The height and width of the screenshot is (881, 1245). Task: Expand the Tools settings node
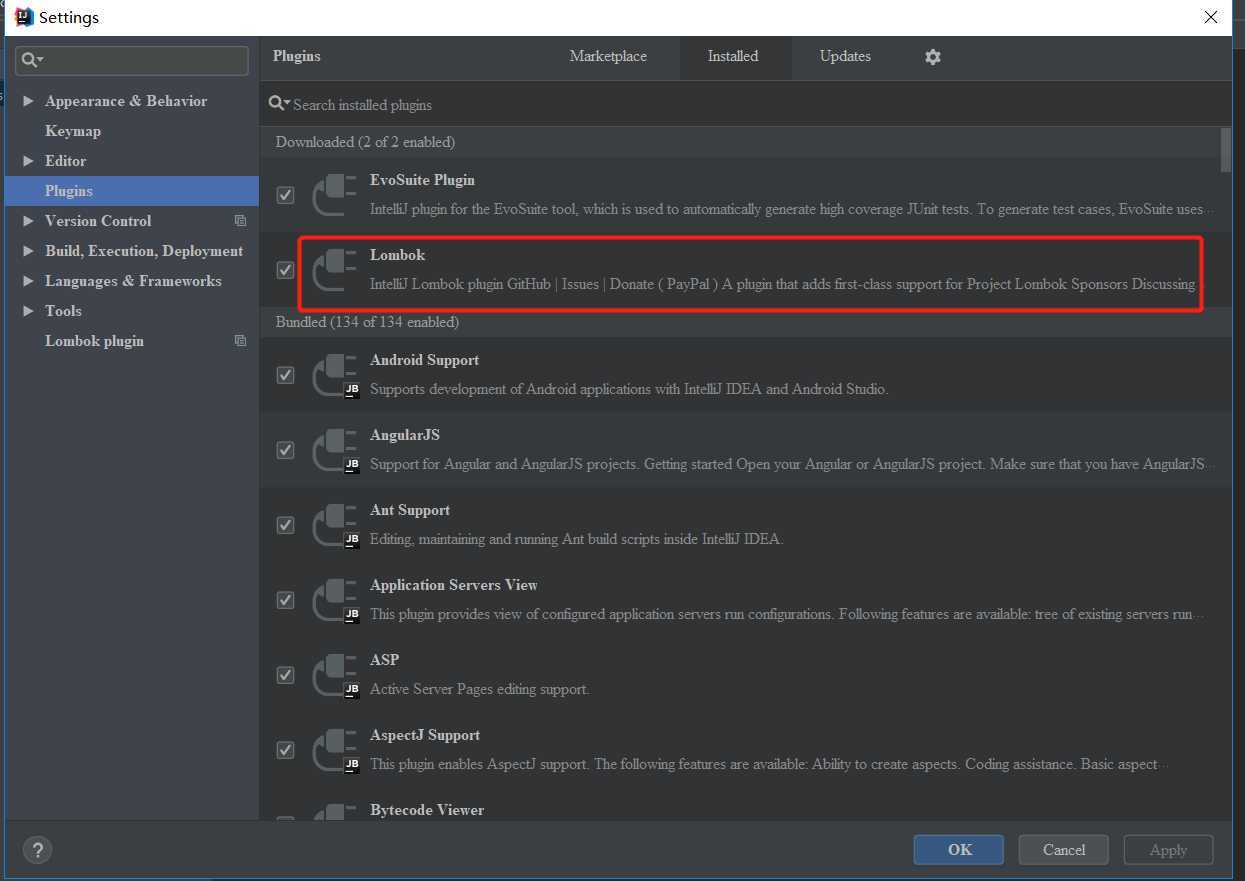(28, 311)
